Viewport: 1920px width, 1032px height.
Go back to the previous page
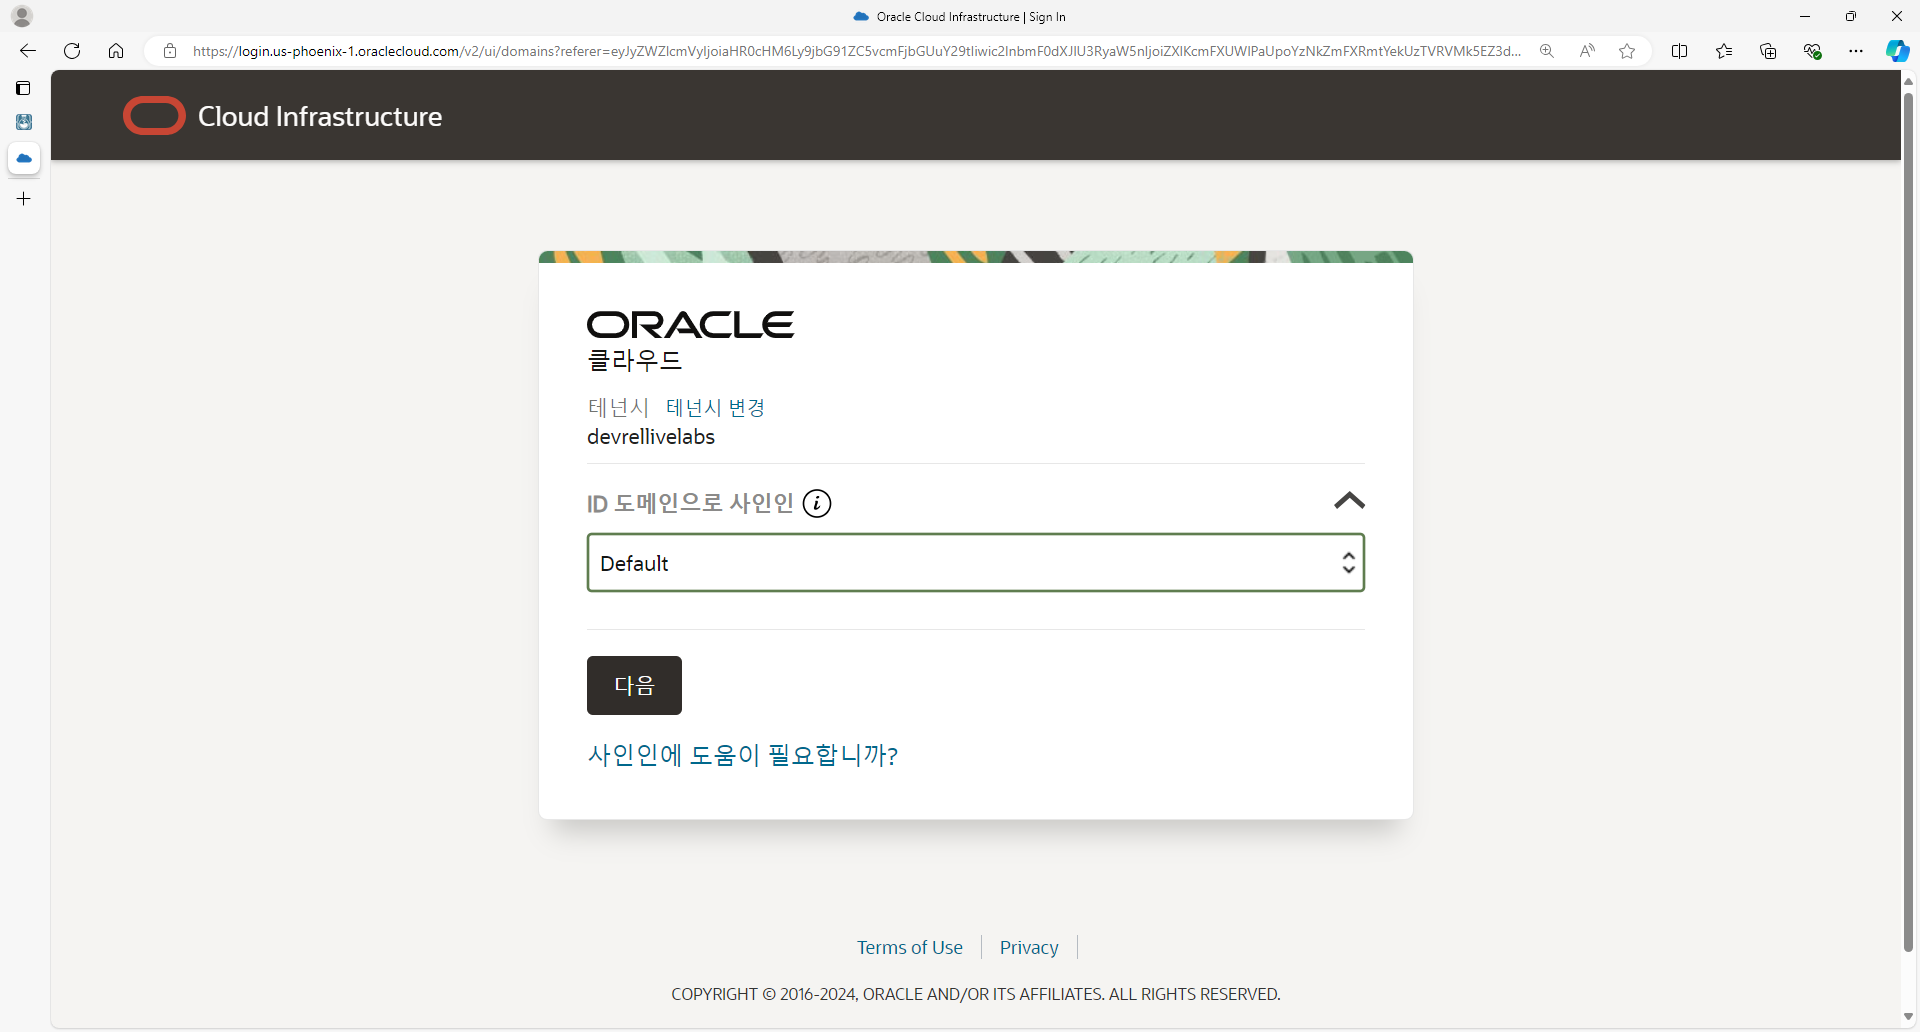point(28,51)
